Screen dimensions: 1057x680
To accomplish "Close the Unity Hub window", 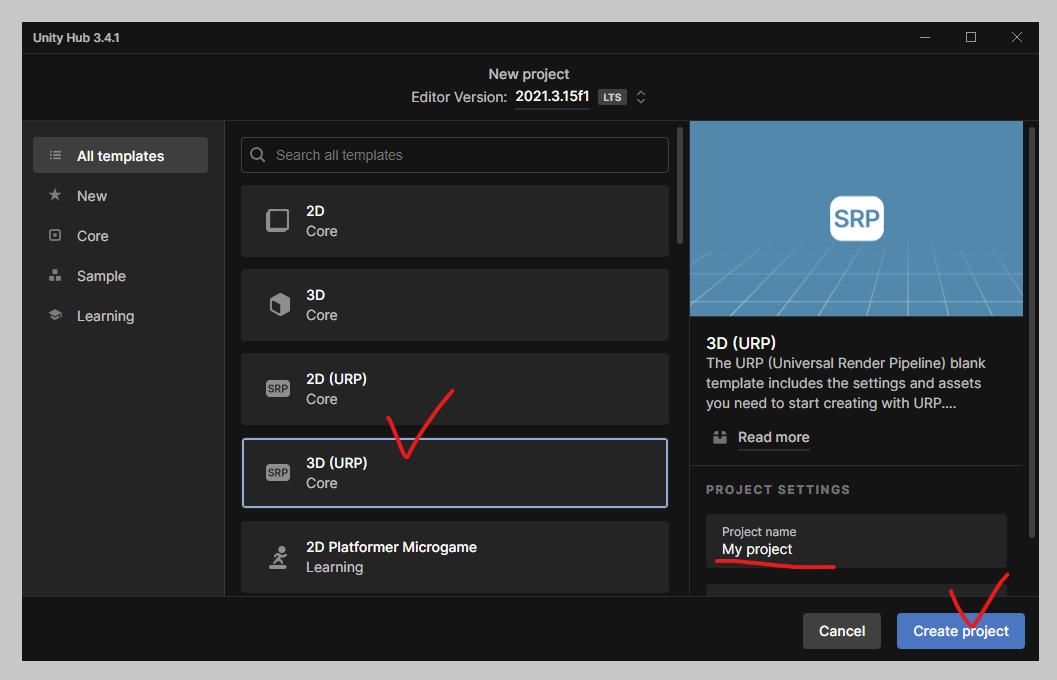I will (x=1017, y=38).
